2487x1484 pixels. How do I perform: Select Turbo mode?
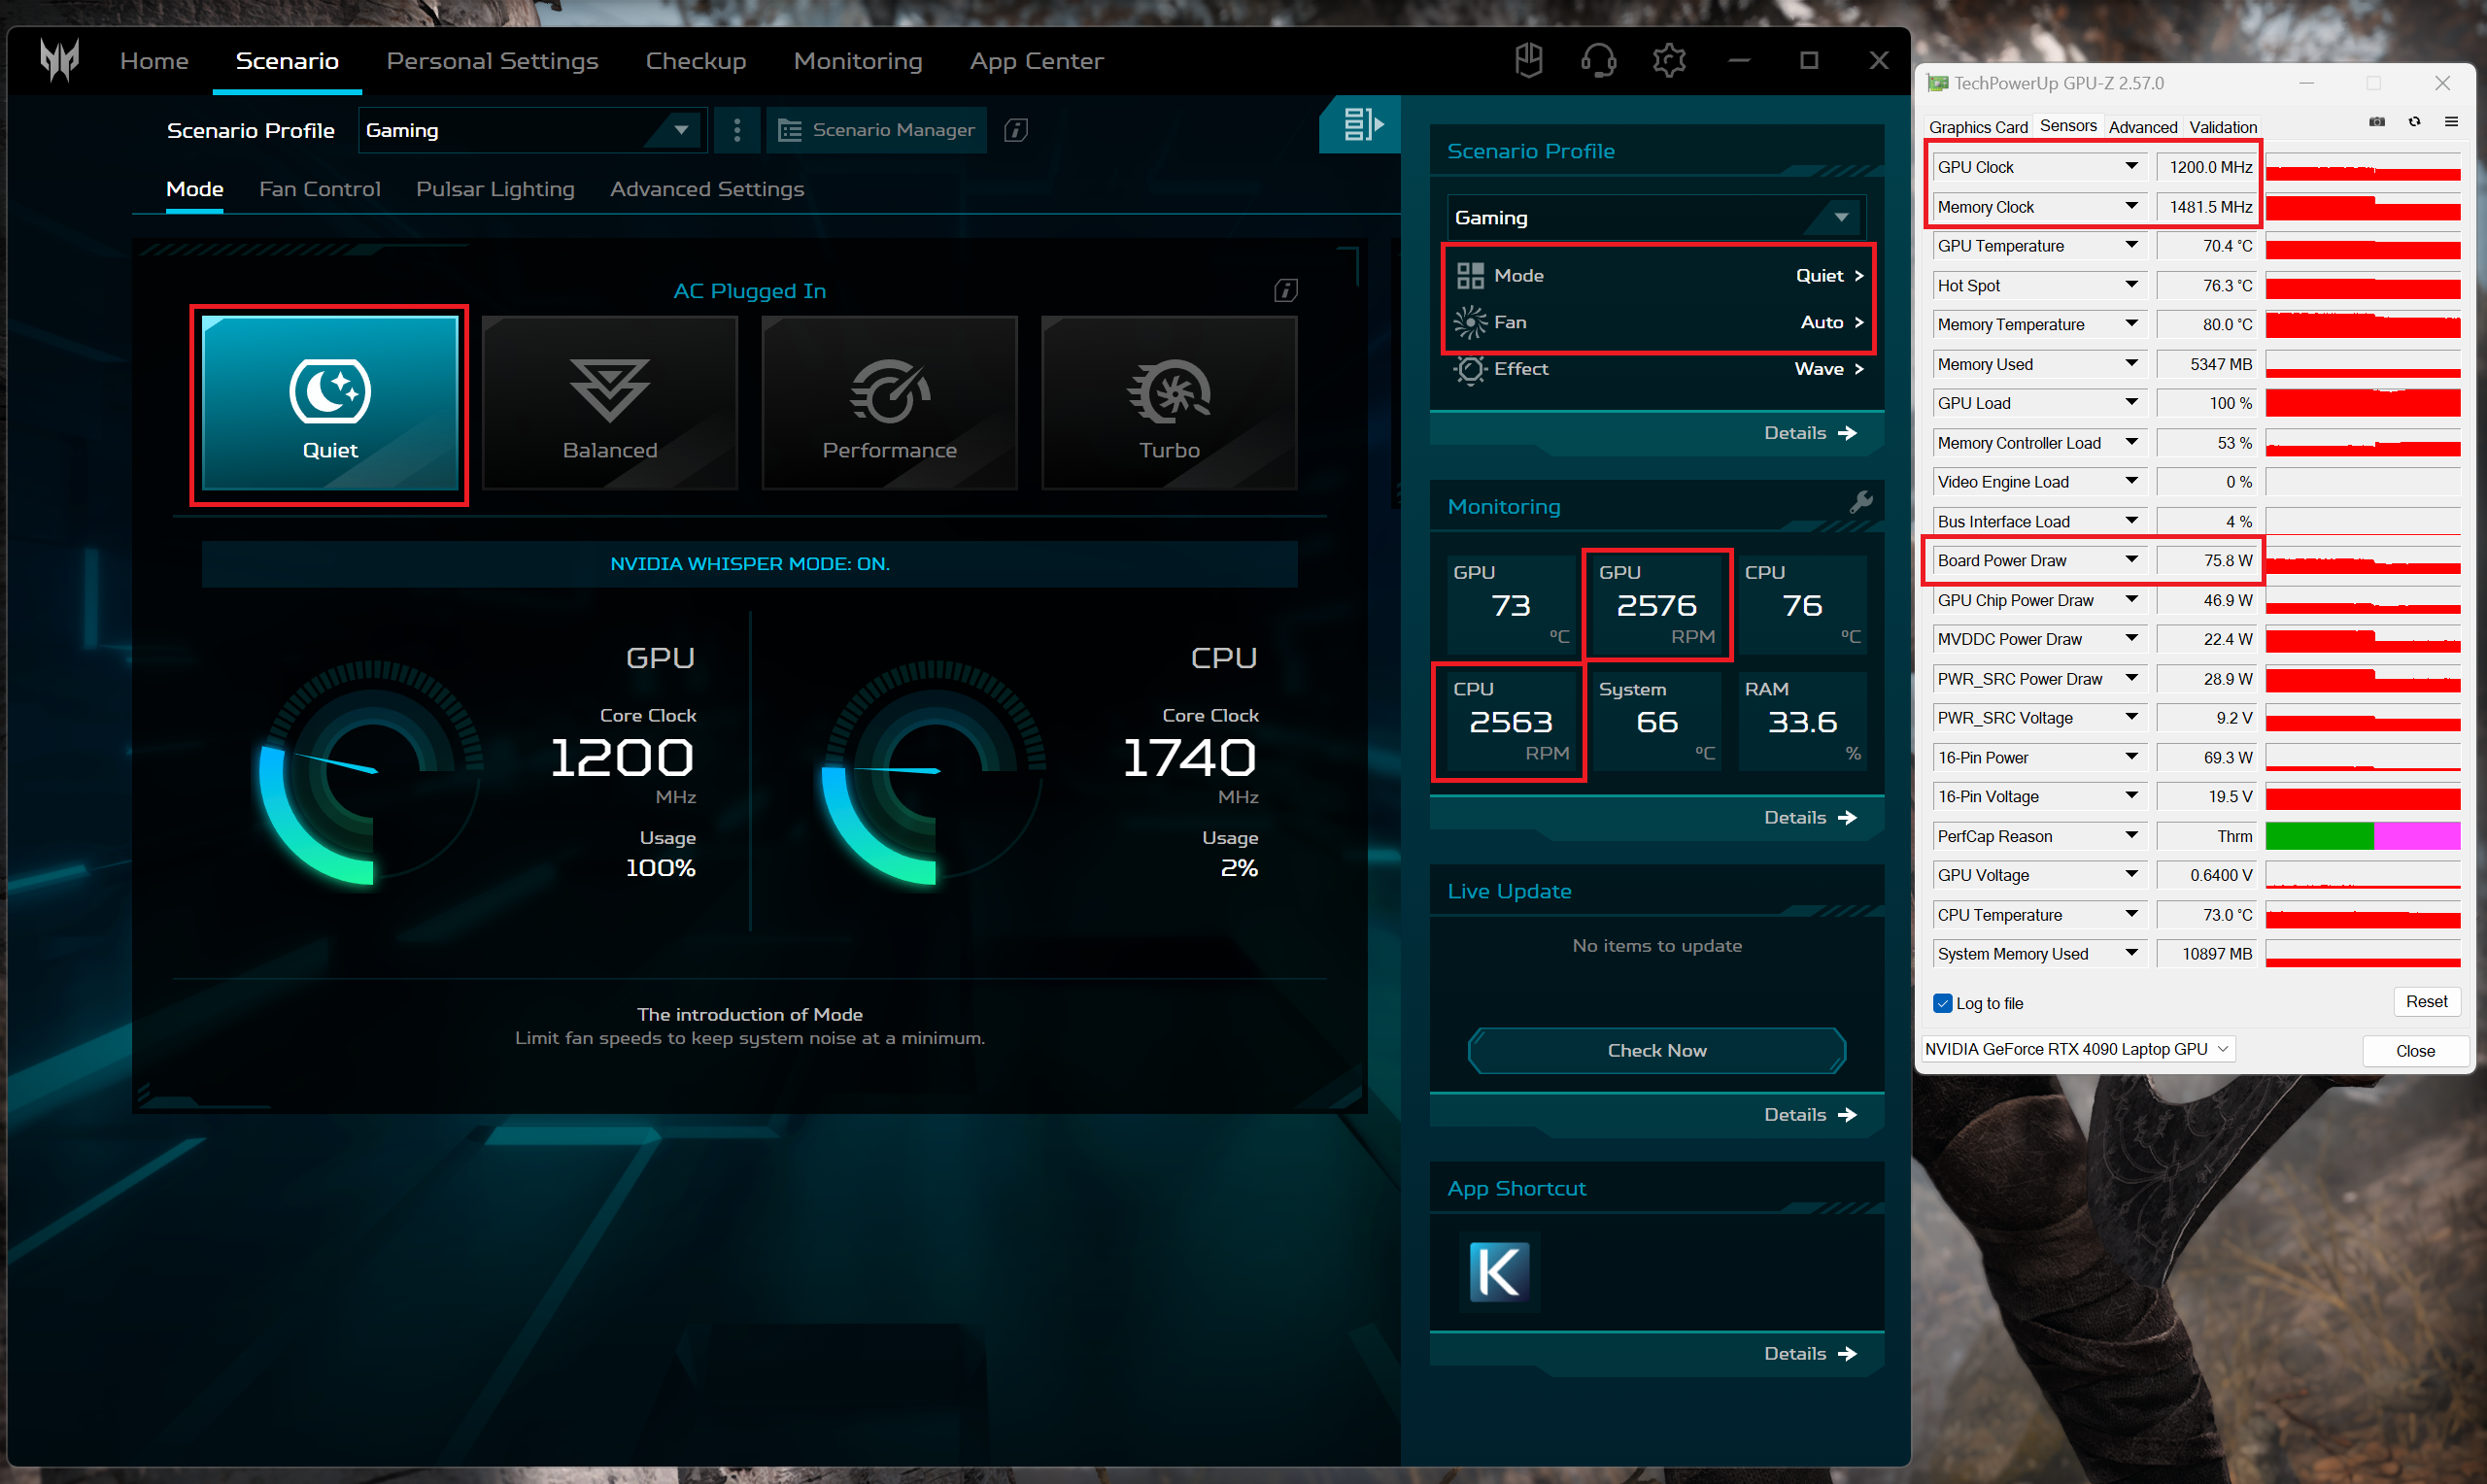tap(1169, 403)
